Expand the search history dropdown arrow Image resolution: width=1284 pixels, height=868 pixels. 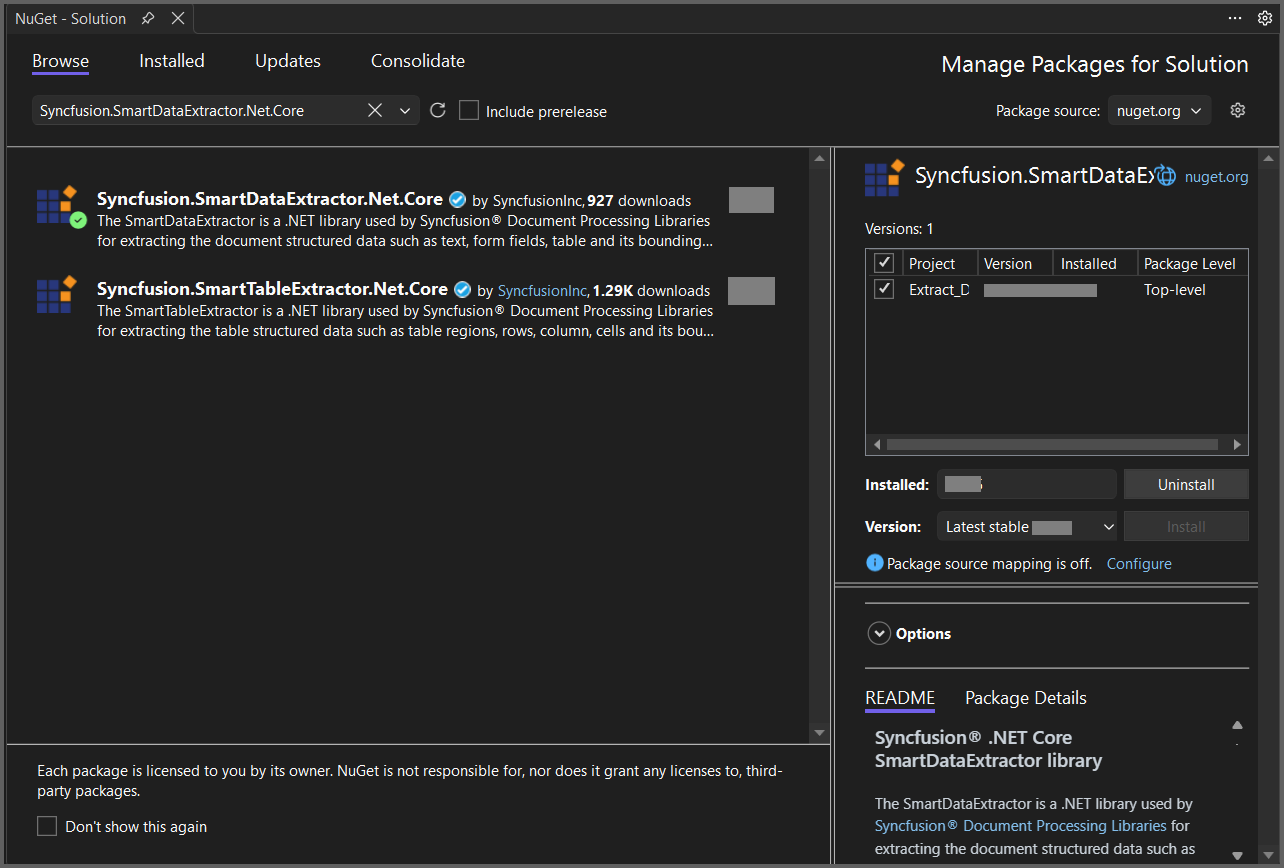pos(405,111)
